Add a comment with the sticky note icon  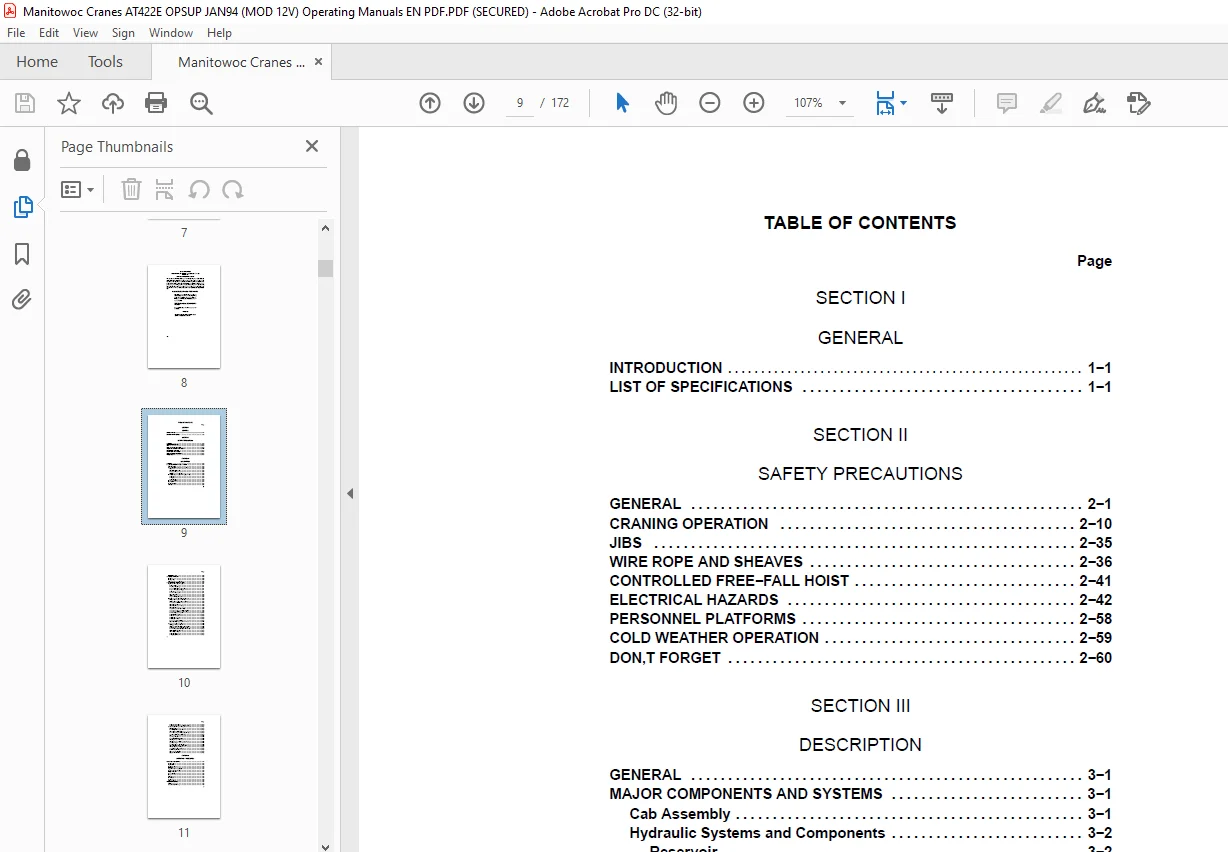[x=1007, y=103]
